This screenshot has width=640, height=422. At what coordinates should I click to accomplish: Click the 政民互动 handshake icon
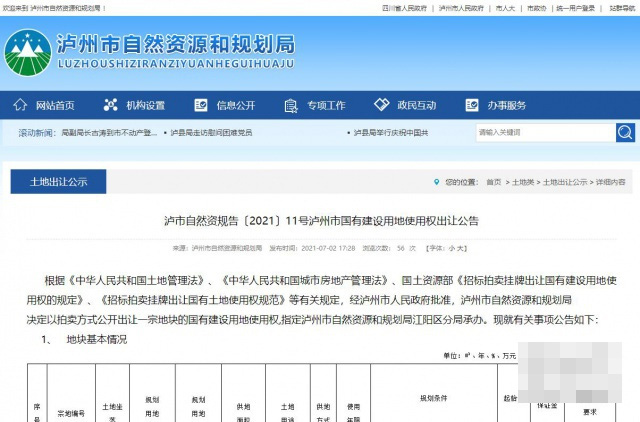click(381, 105)
